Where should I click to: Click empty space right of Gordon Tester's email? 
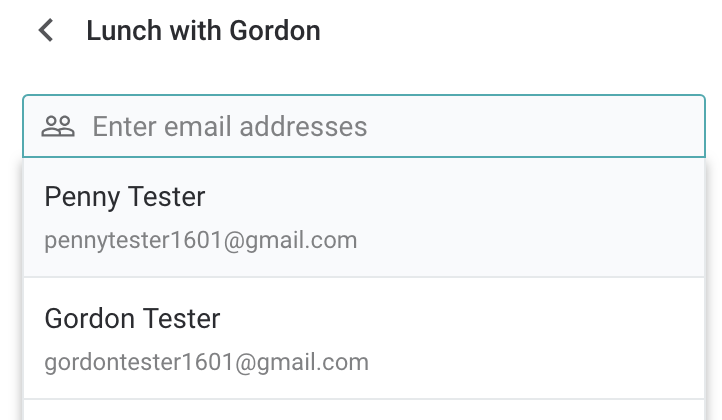[x=540, y=362]
